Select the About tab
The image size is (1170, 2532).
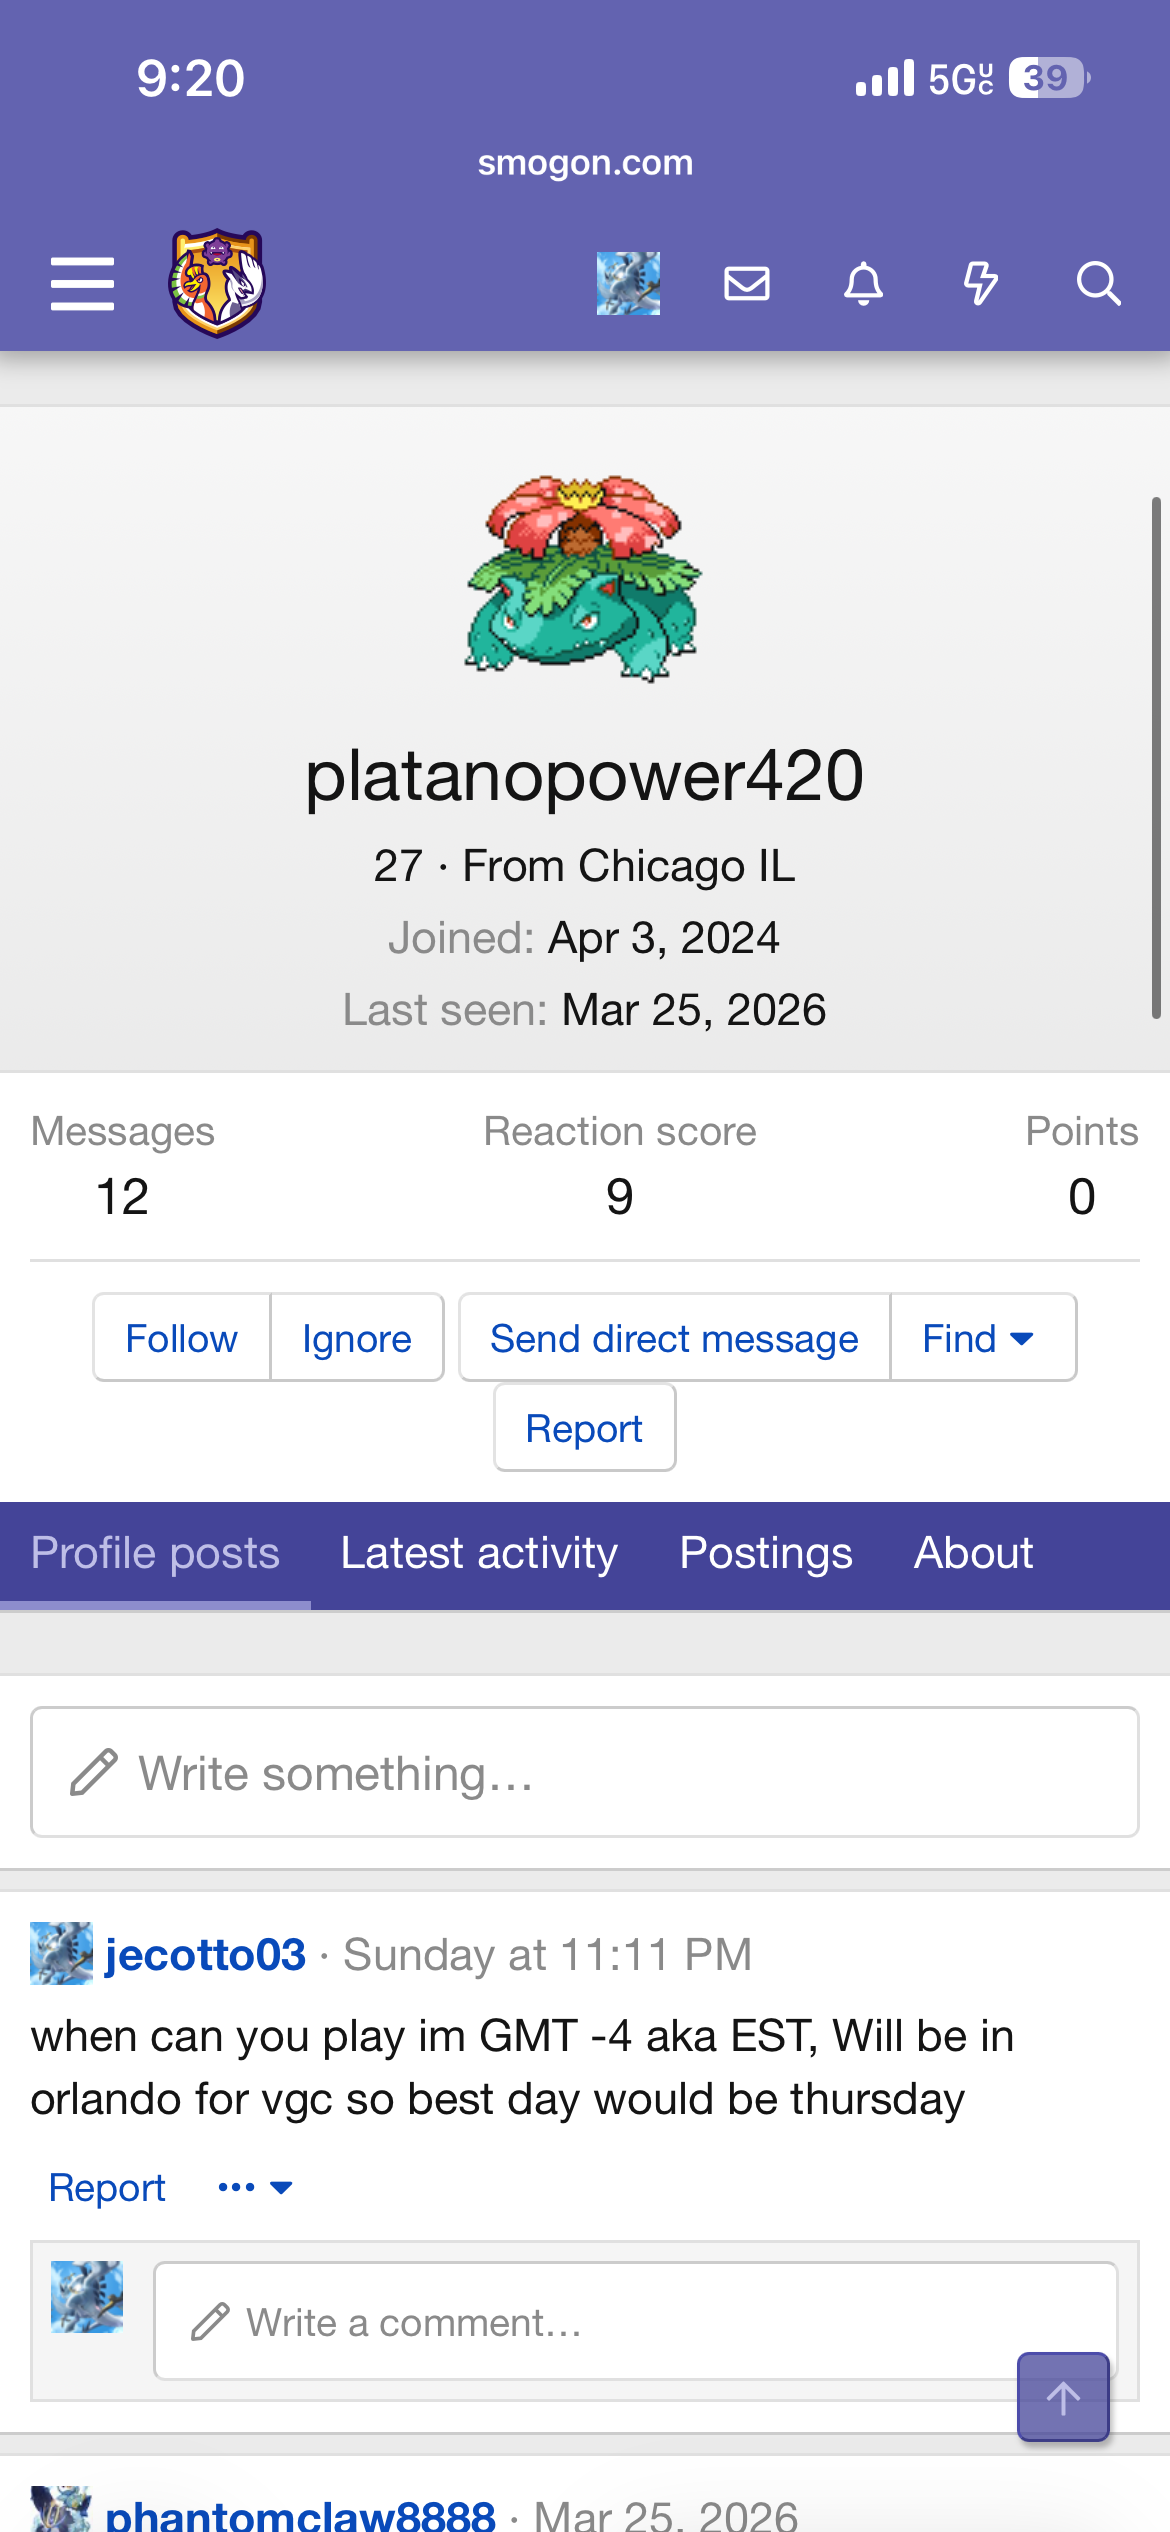(973, 1554)
